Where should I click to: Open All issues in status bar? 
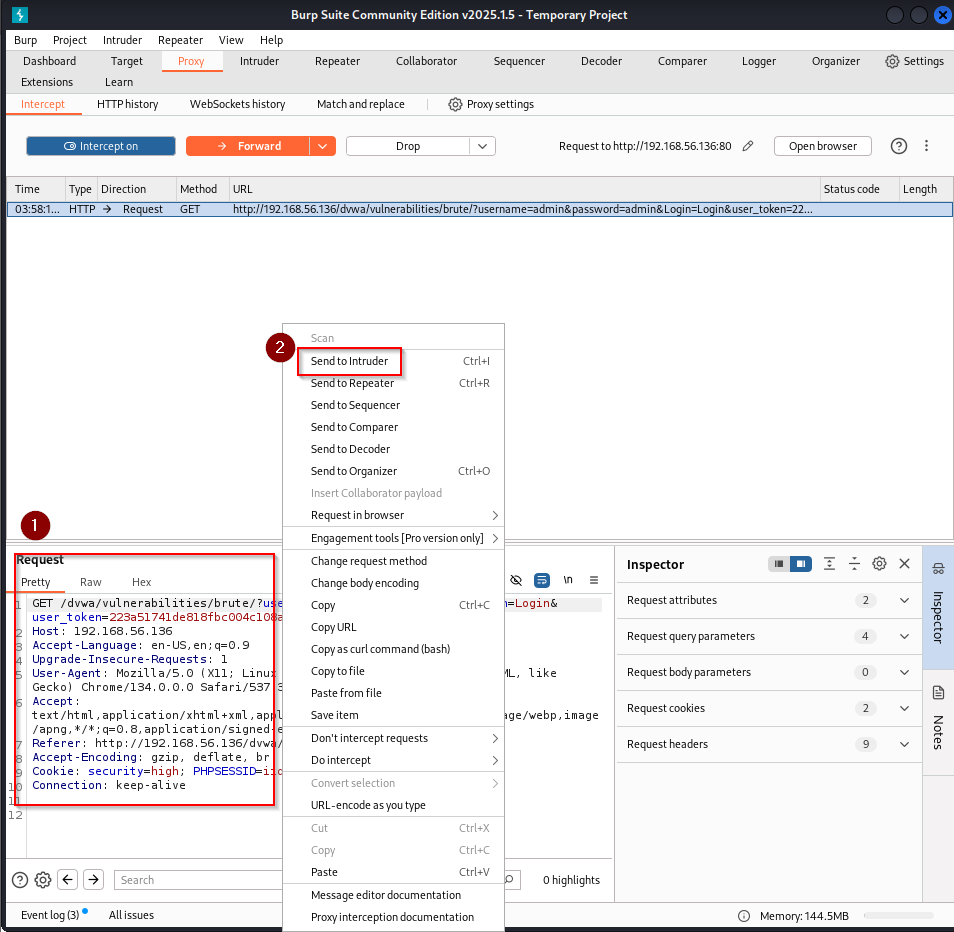tap(131, 915)
